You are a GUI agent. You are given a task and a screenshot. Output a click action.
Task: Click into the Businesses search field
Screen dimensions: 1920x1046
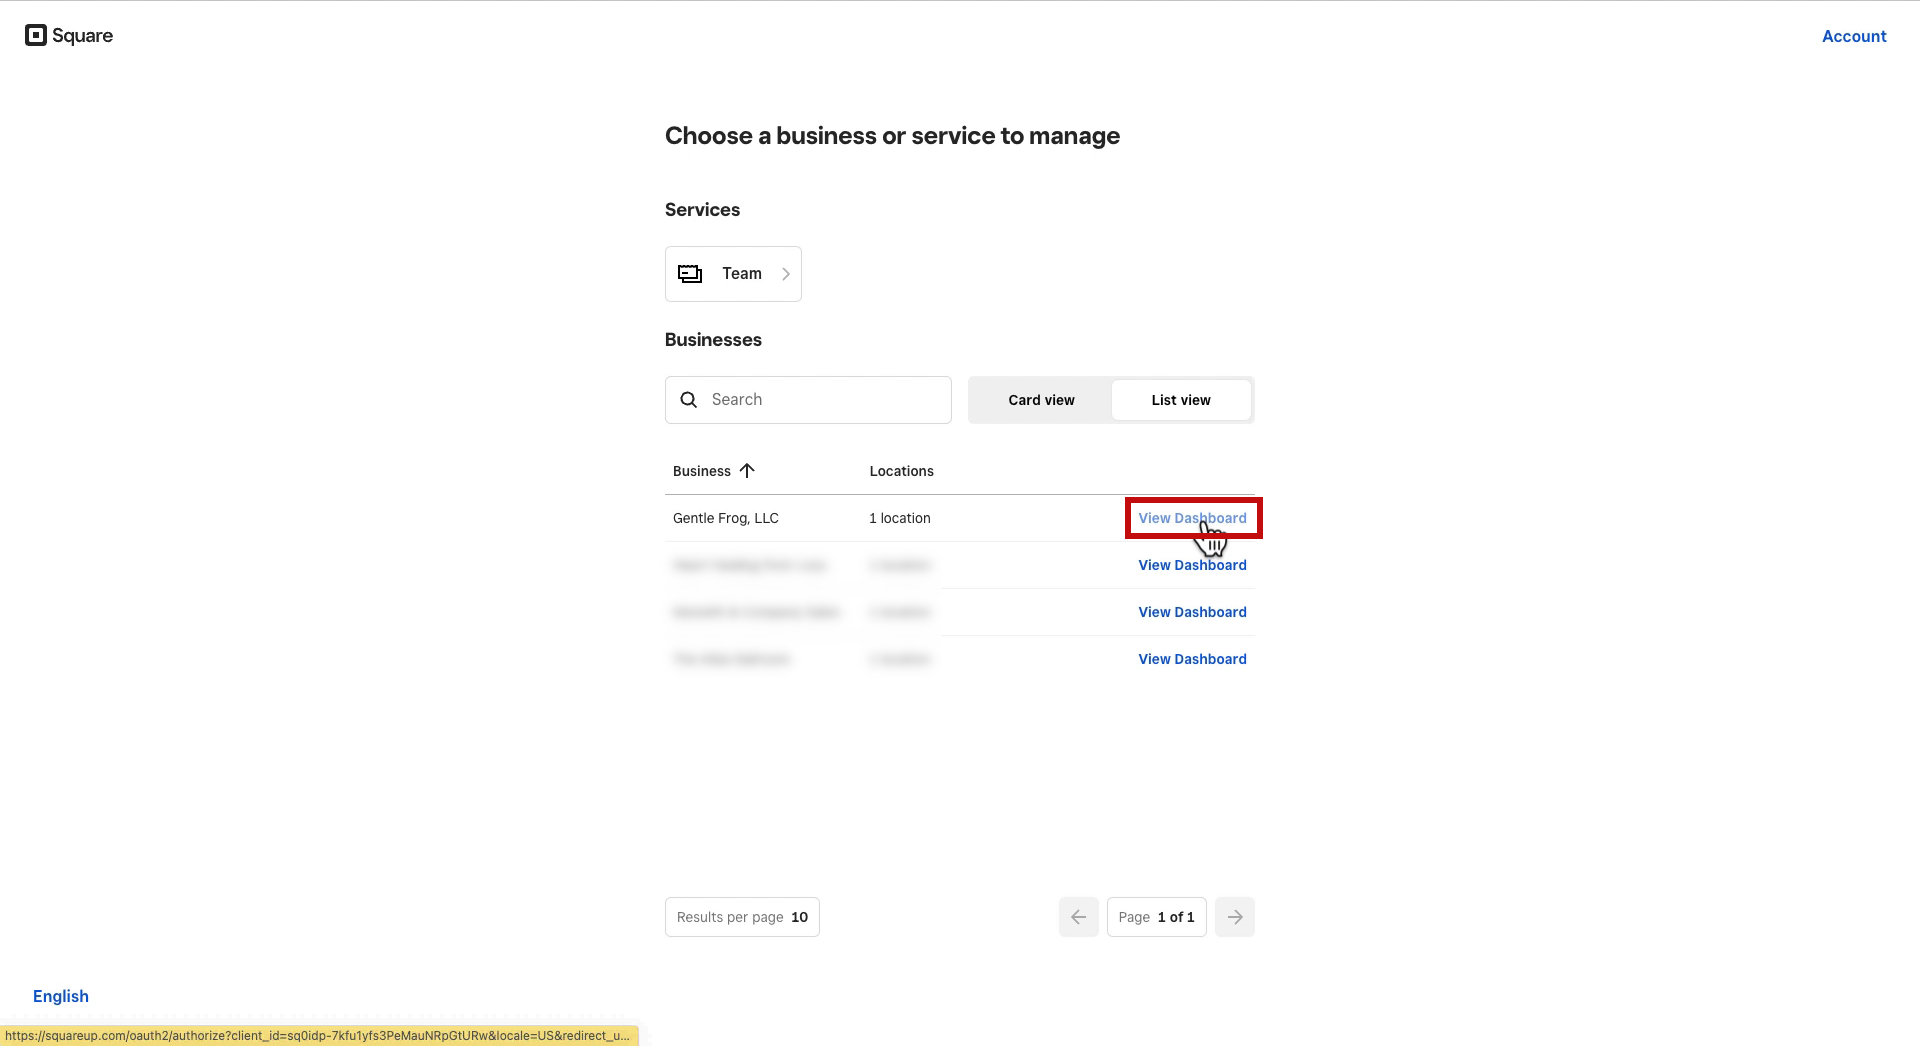808,400
